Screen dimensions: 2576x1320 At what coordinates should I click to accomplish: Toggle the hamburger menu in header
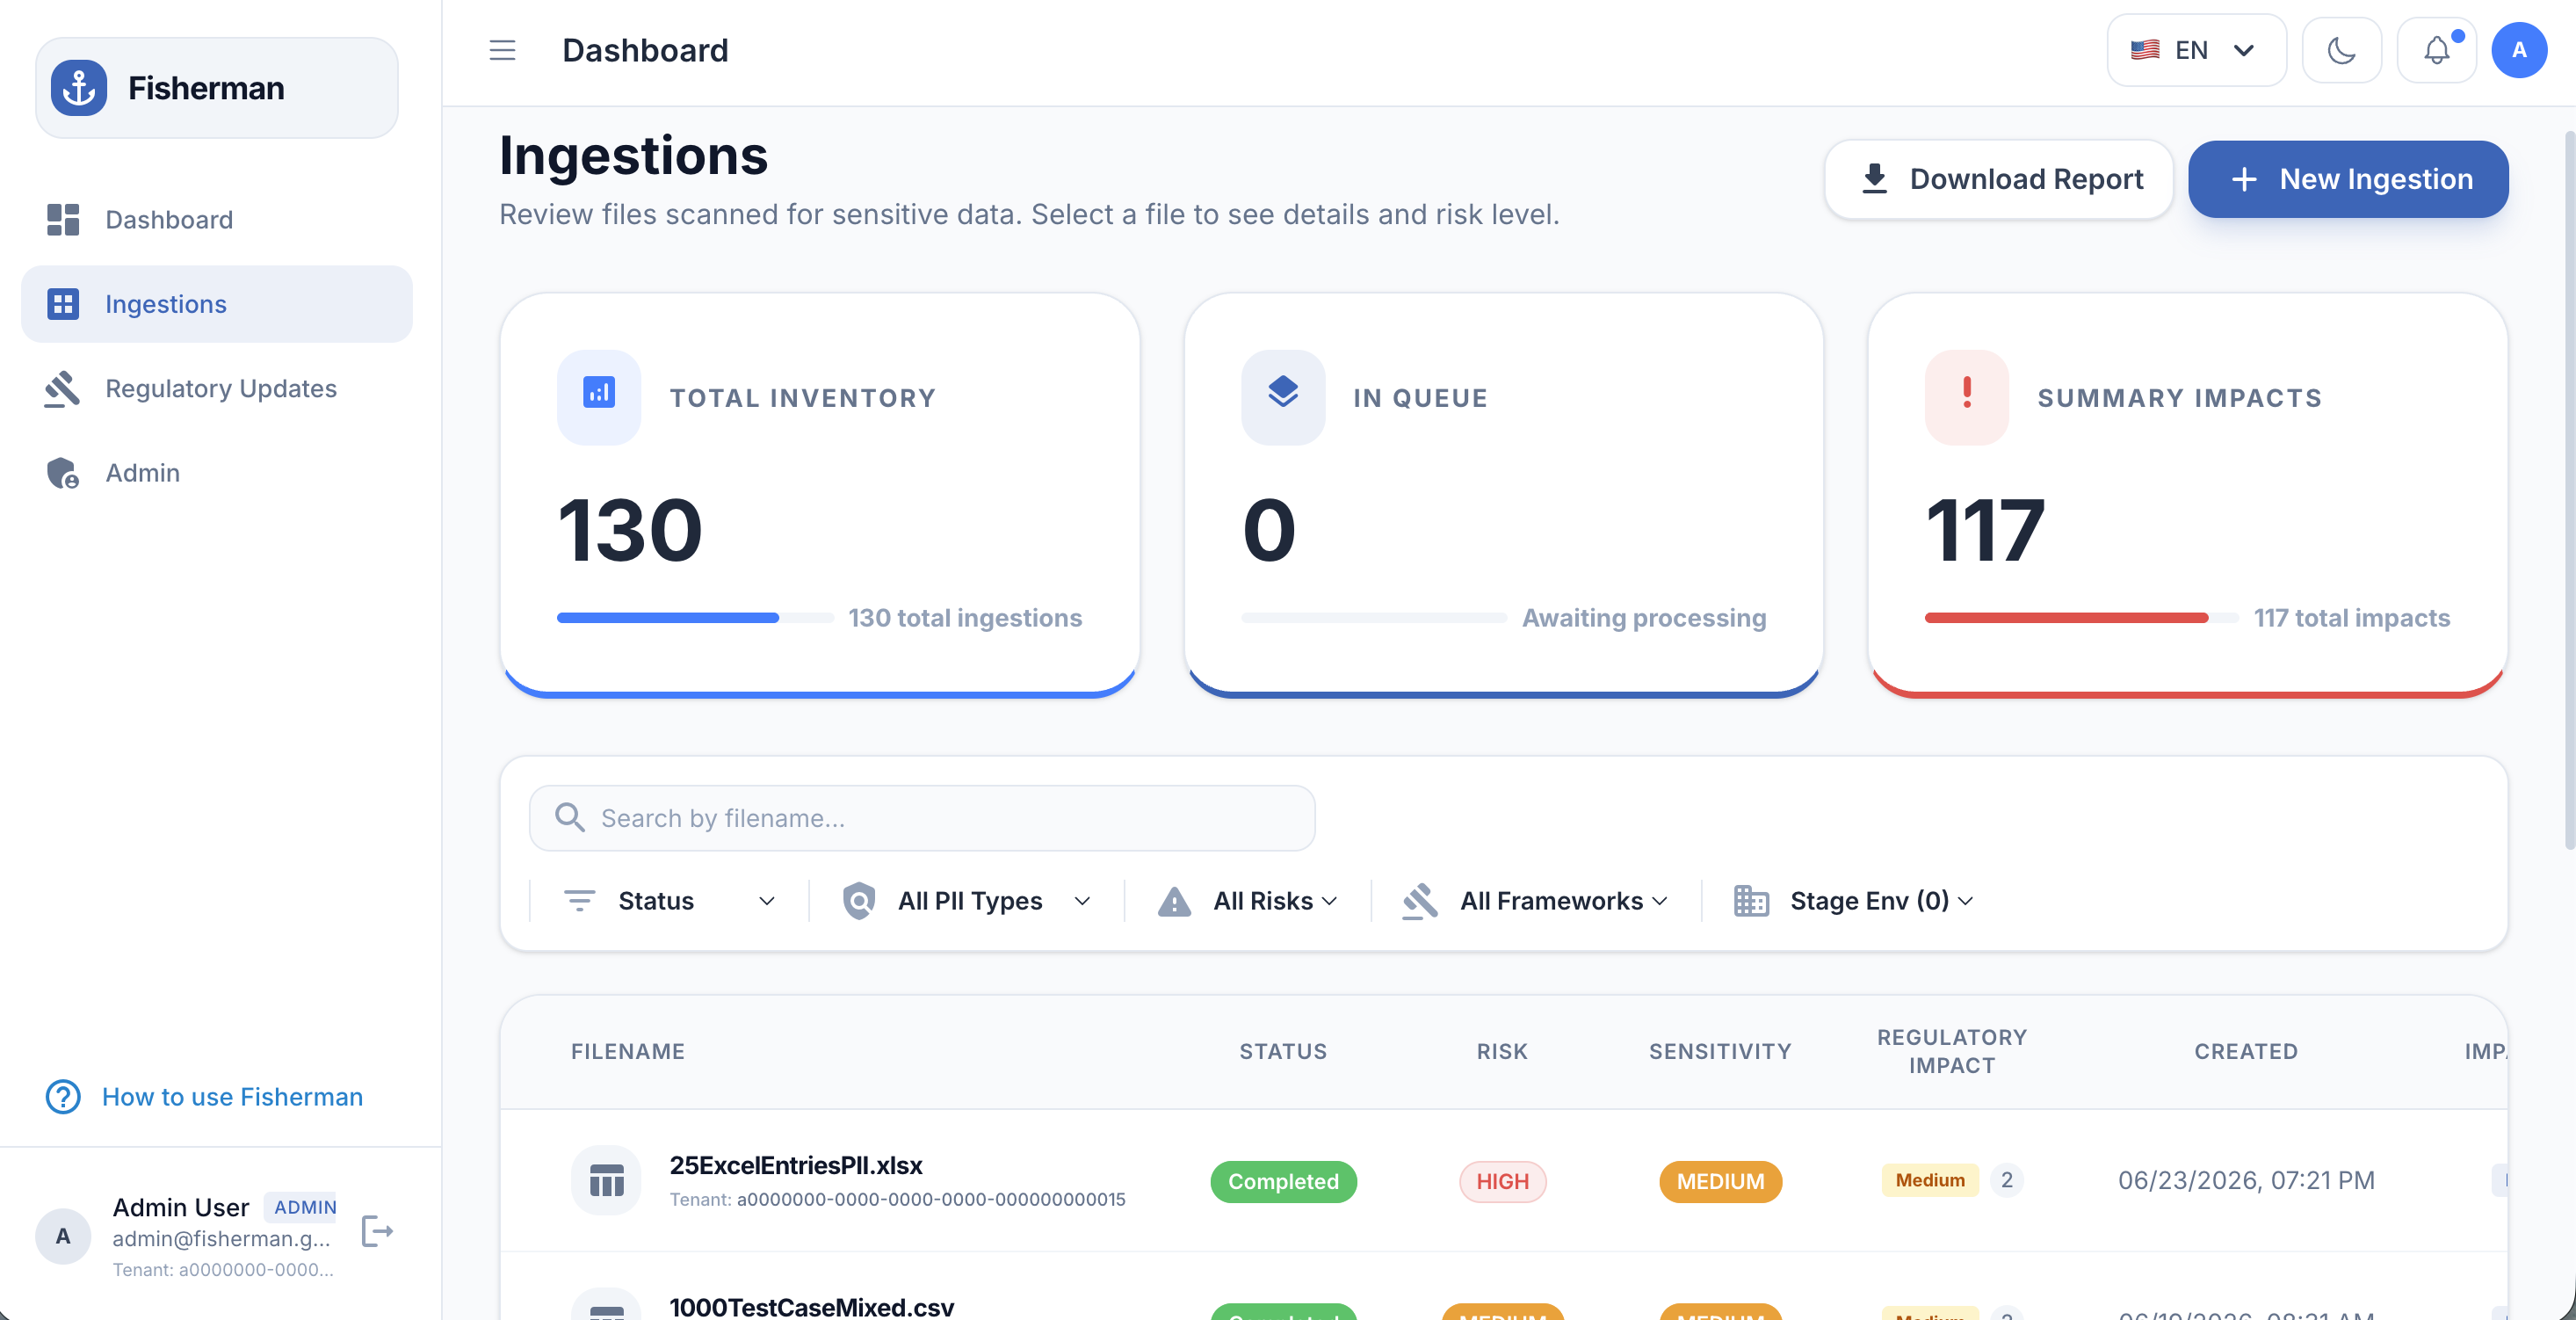(502, 50)
